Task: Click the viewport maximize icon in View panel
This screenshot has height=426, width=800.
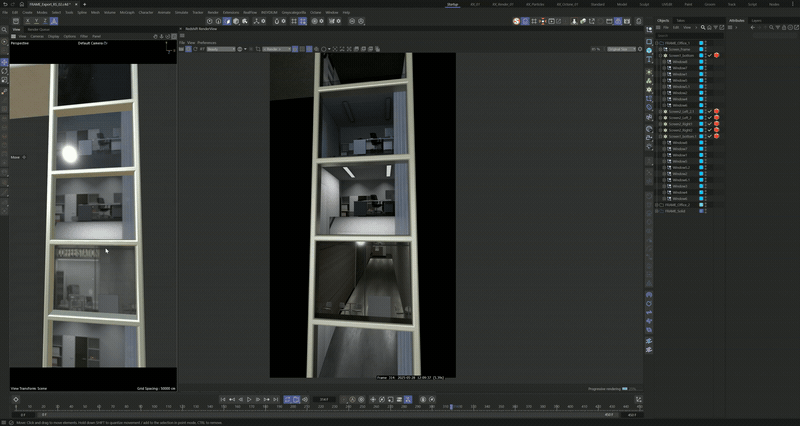Action: 173,36
